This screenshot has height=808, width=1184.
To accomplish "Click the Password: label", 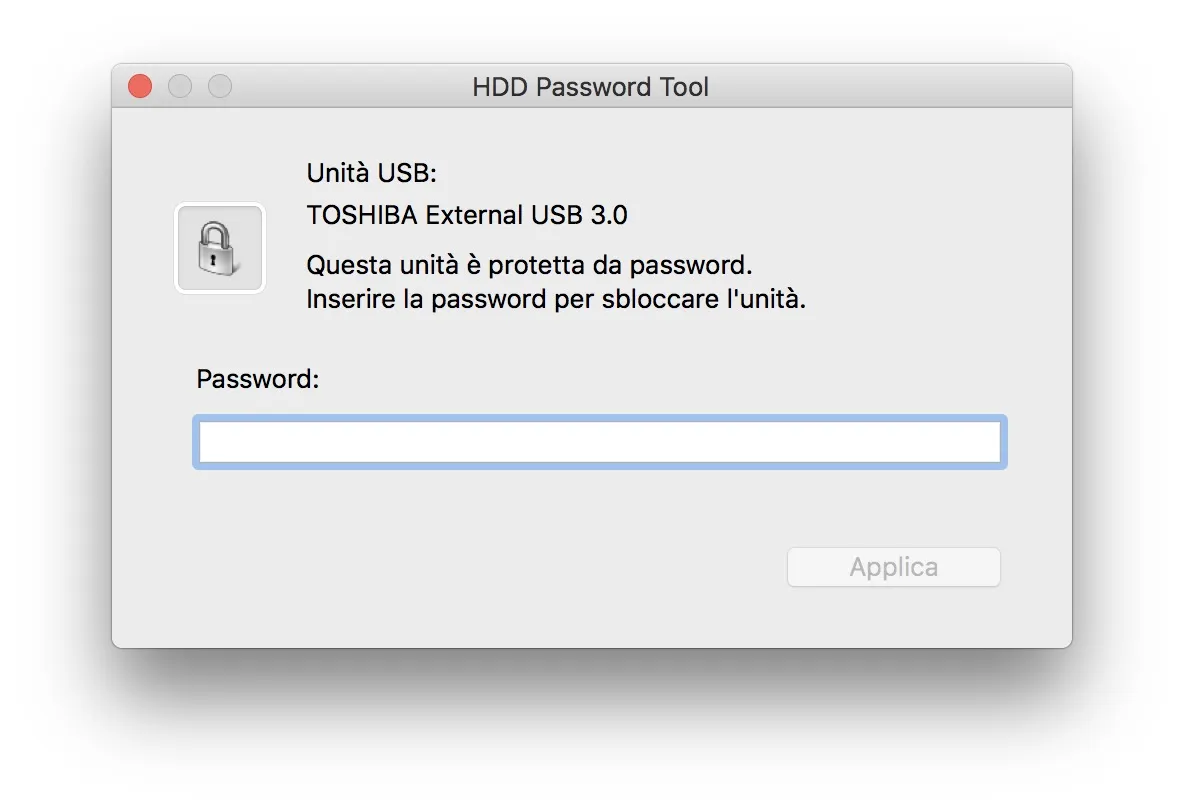I will [x=256, y=379].
